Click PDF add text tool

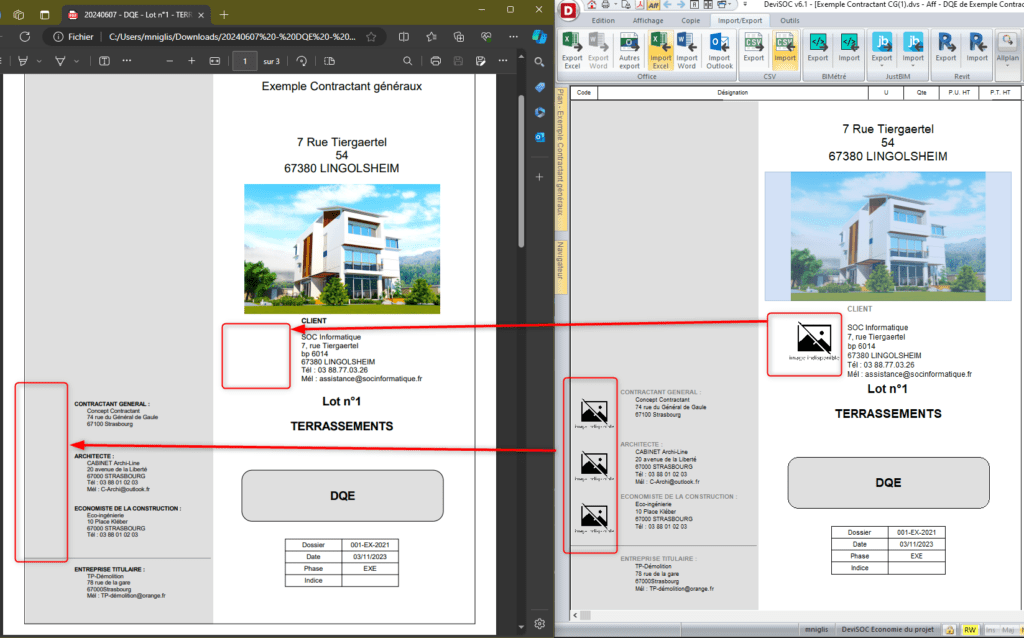point(104,61)
